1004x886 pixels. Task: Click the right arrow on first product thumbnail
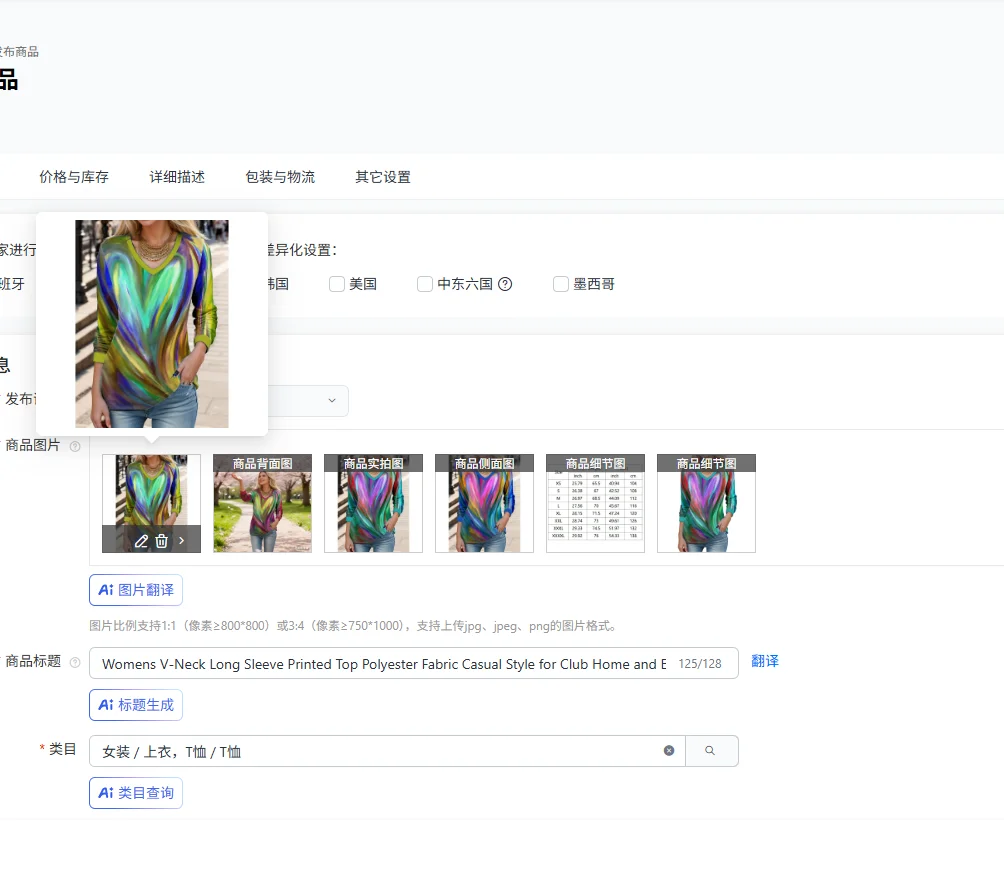coord(182,540)
